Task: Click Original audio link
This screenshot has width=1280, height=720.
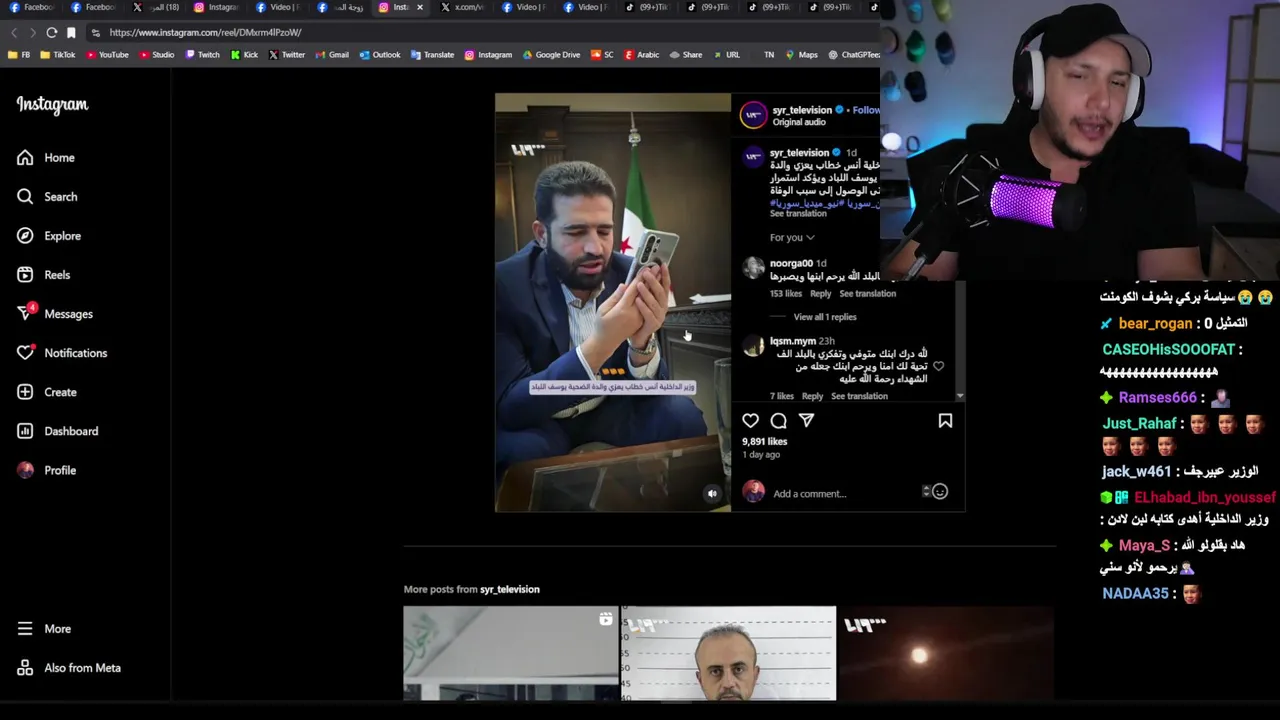Action: (x=799, y=122)
